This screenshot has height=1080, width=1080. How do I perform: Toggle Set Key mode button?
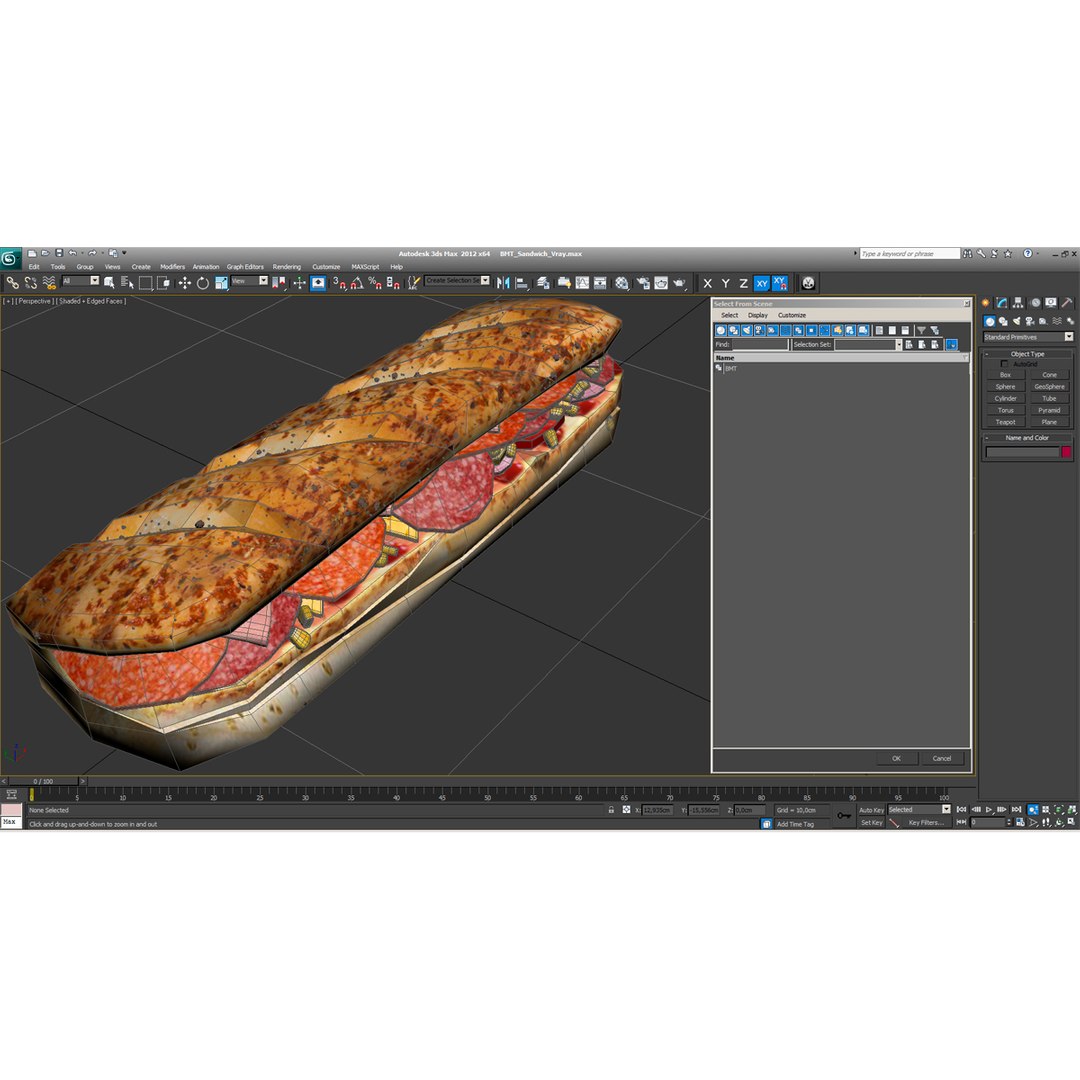tap(871, 822)
